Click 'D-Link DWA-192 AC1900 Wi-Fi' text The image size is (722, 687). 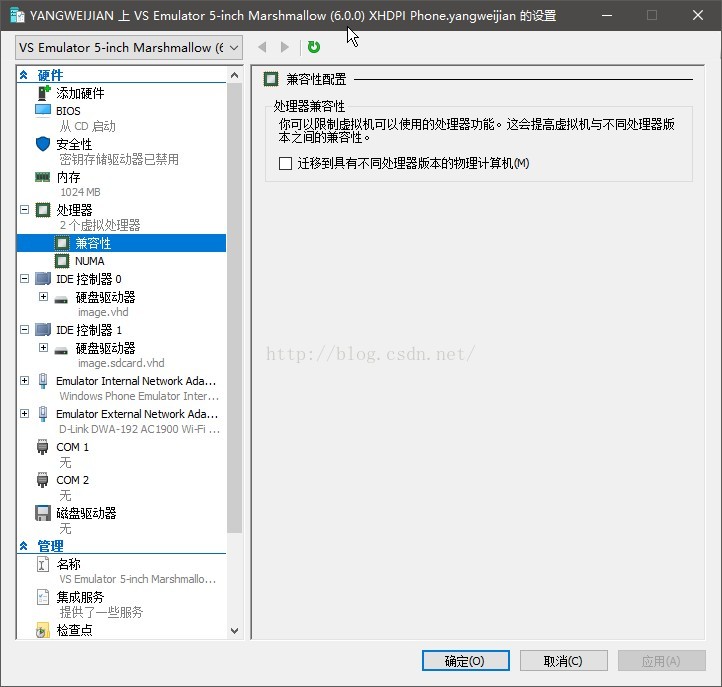[x=140, y=429]
